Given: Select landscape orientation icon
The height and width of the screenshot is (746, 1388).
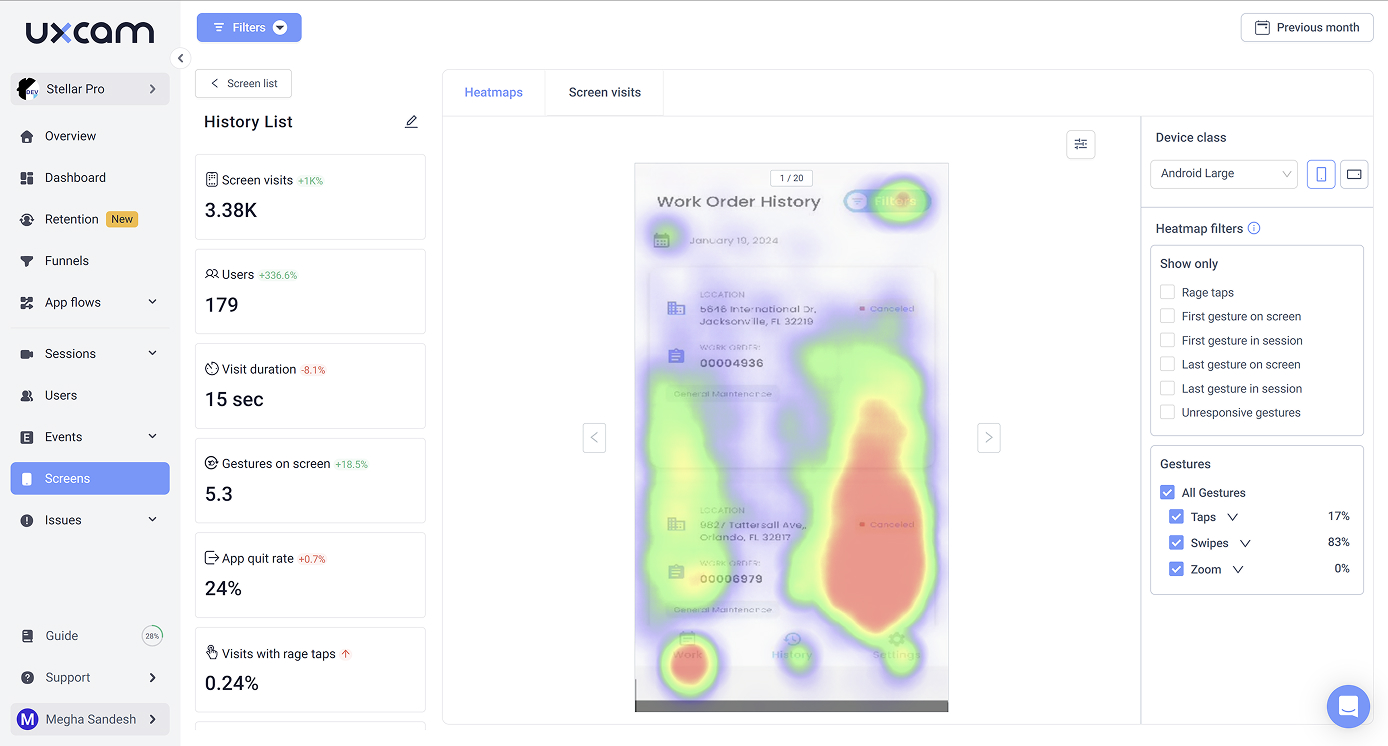Looking at the screenshot, I should 1354,174.
